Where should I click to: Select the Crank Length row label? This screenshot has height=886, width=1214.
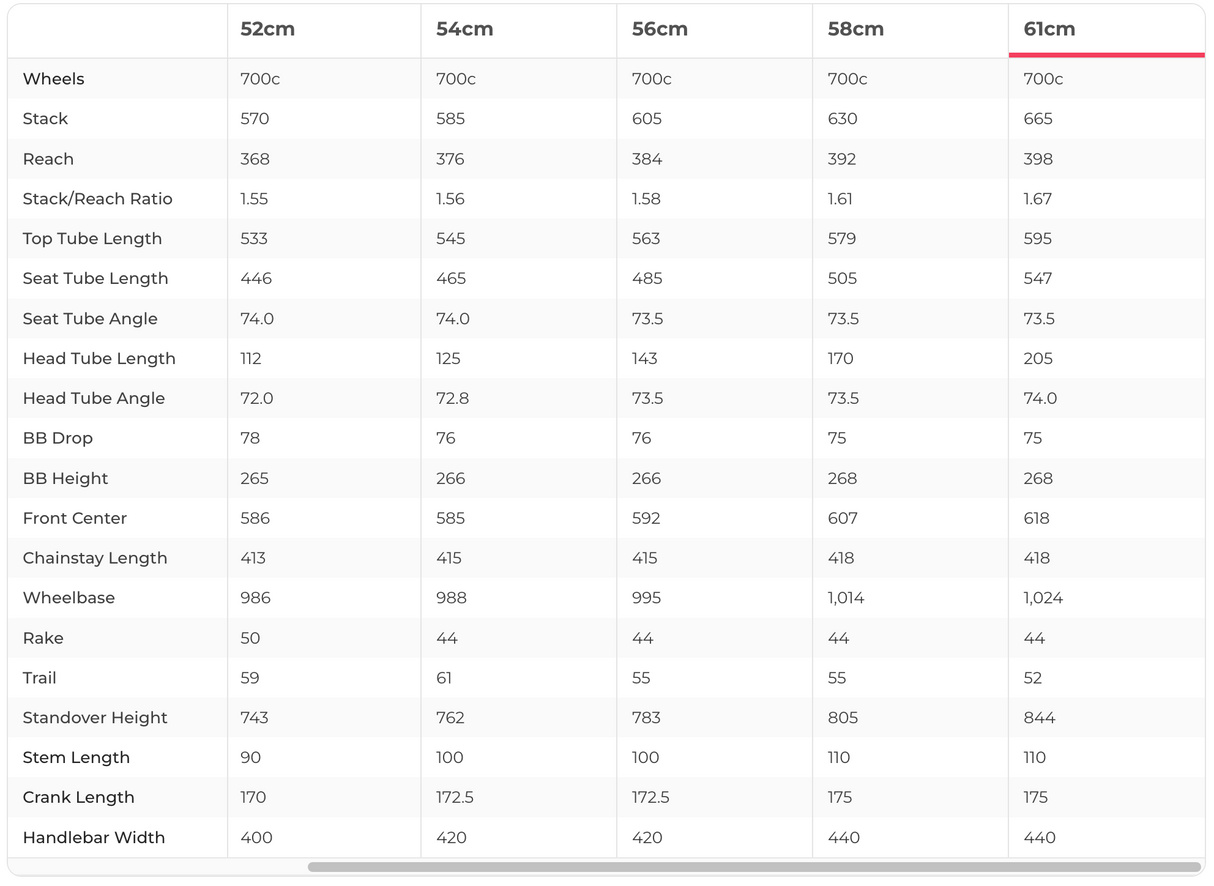coord(78,798)
